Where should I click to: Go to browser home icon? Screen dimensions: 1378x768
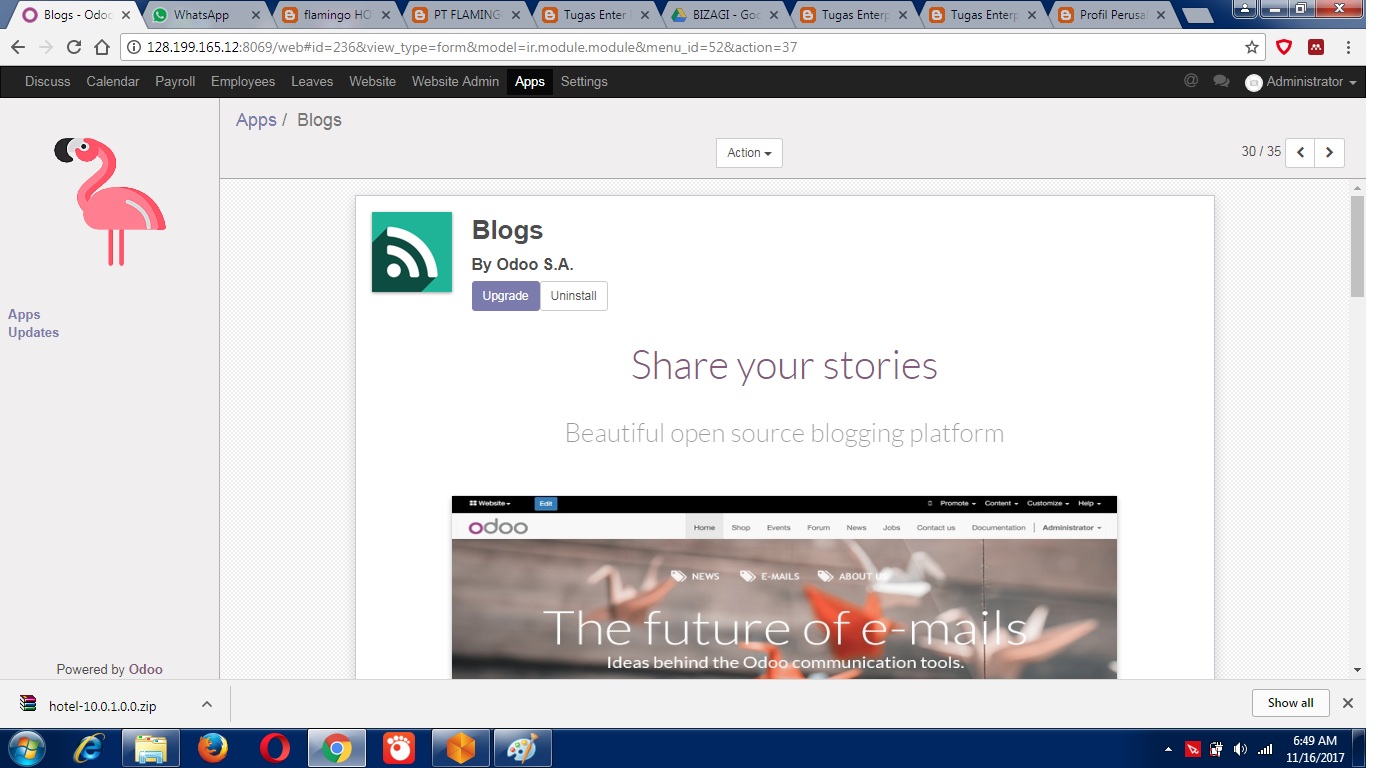(x=102, y=47)
